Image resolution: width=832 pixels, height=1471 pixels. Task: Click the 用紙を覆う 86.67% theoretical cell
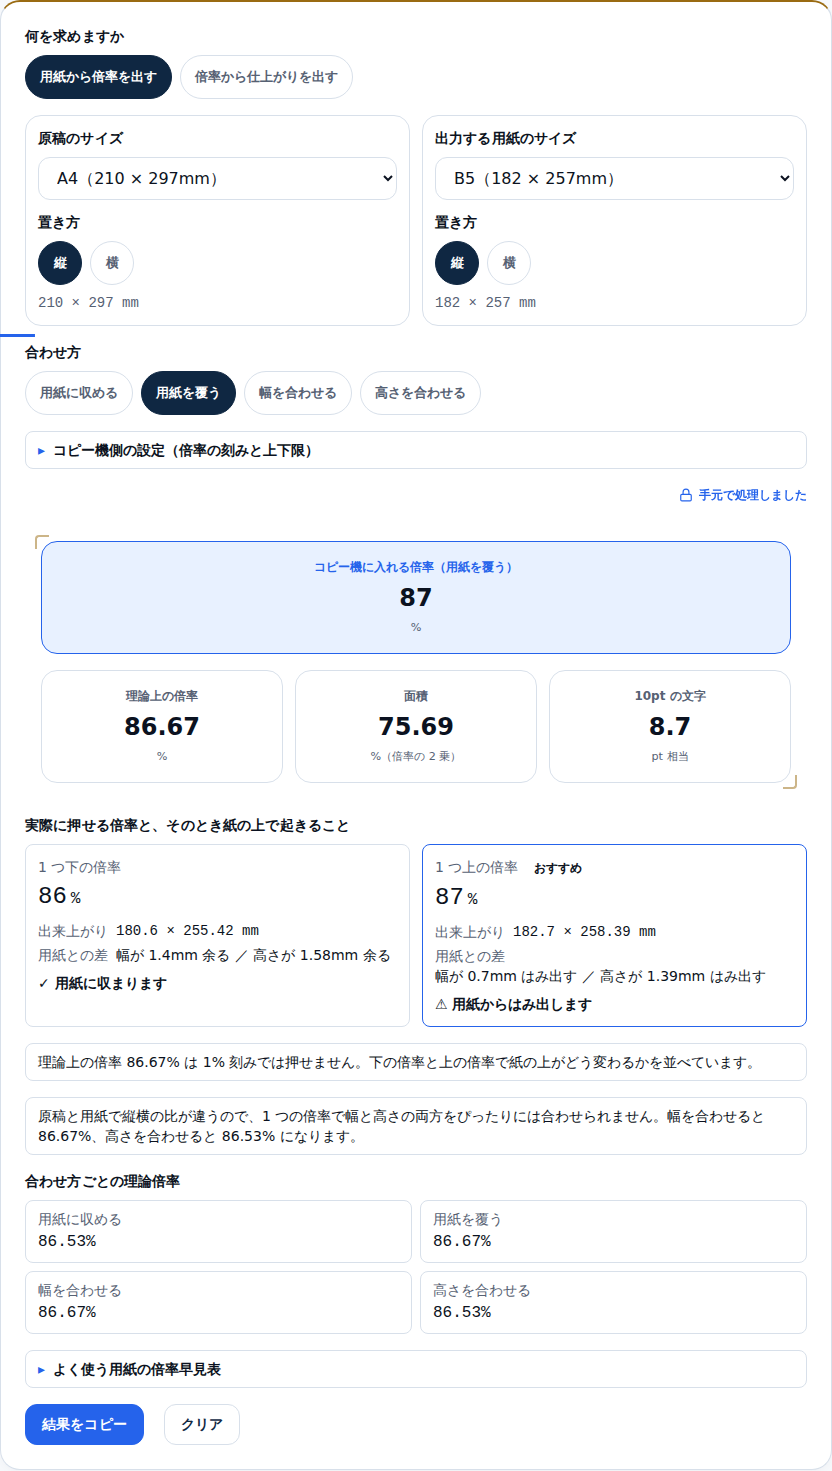(613, 1231)
